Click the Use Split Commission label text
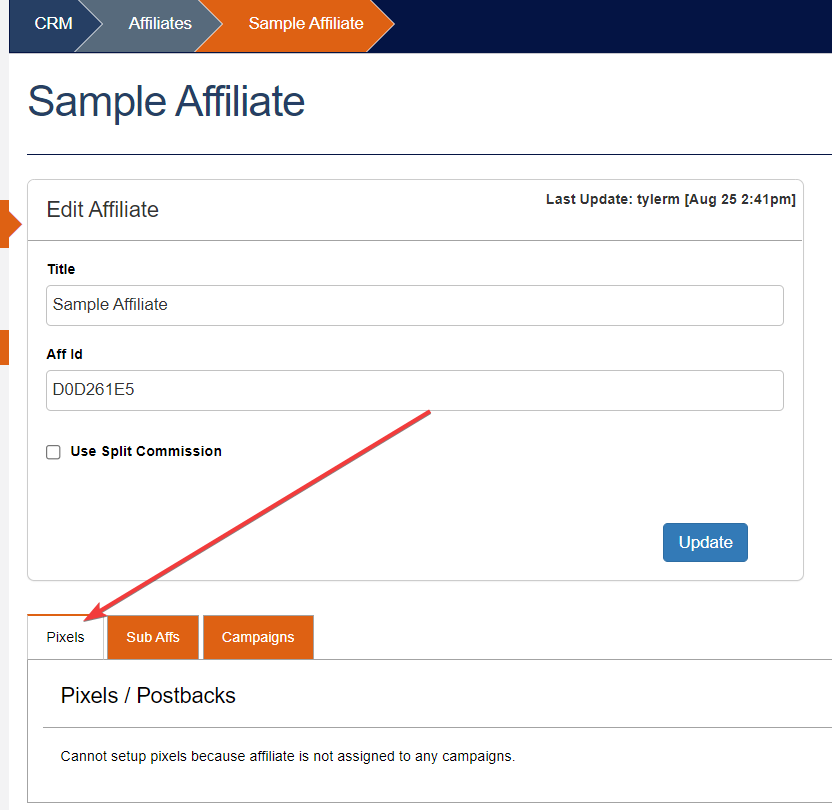 pos(146,451)
